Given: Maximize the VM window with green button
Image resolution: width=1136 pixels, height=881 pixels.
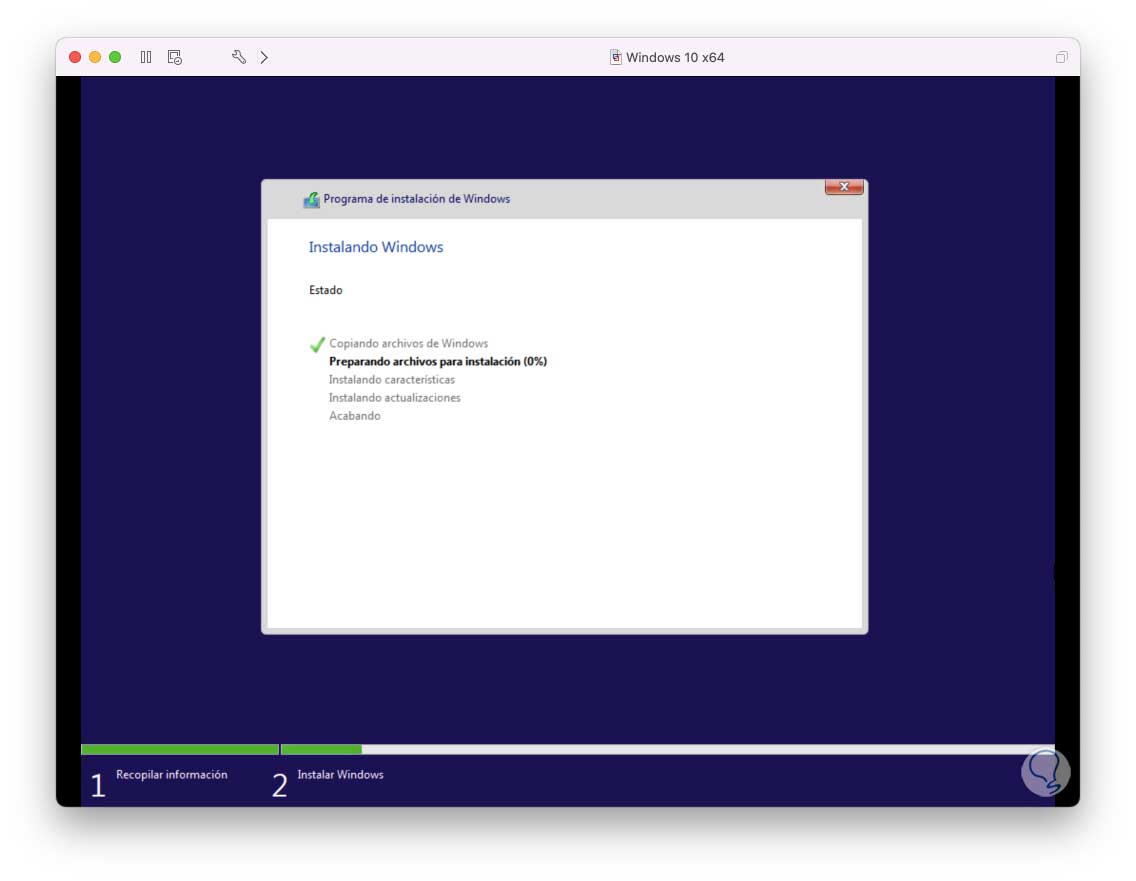Looking at the screenshot, I should point(115,57).
